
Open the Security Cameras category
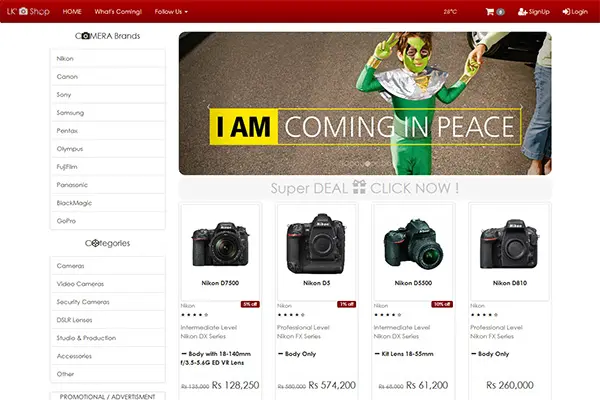click(108, 302)
